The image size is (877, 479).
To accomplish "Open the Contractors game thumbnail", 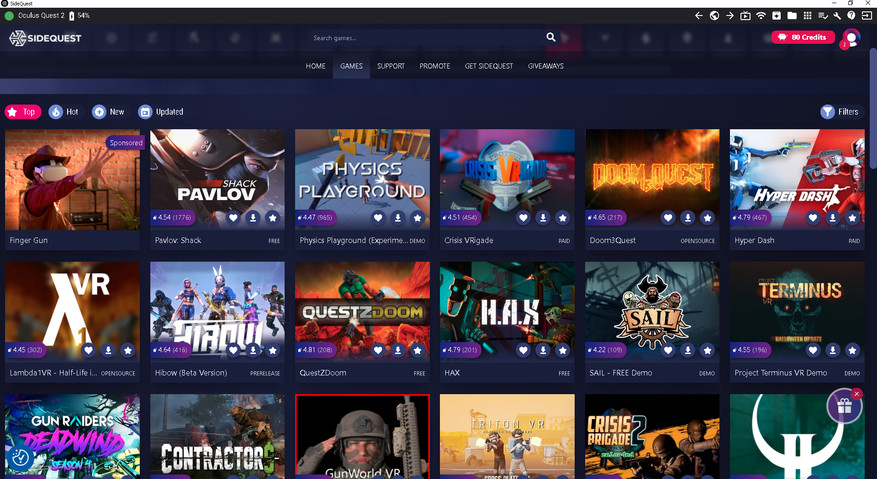I will [x=217, y=436].
